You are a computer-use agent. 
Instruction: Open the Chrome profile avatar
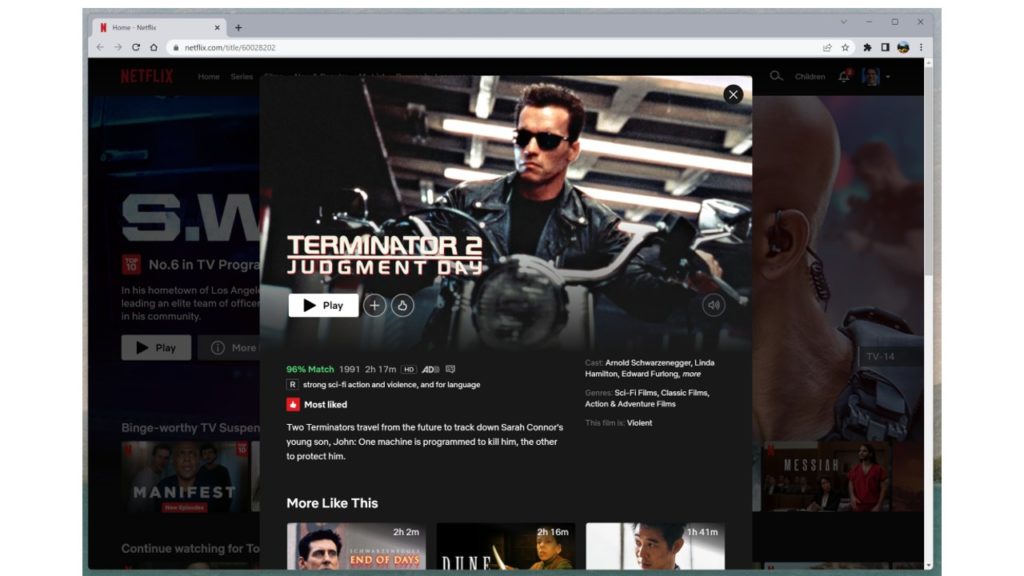(x=903, y=48)
